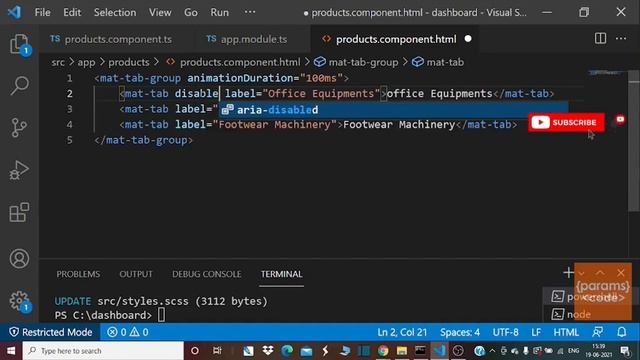Click the unsaved dot on products.component.html tab
This screenshot has height=360, width=640.
(x=468, y=39)
